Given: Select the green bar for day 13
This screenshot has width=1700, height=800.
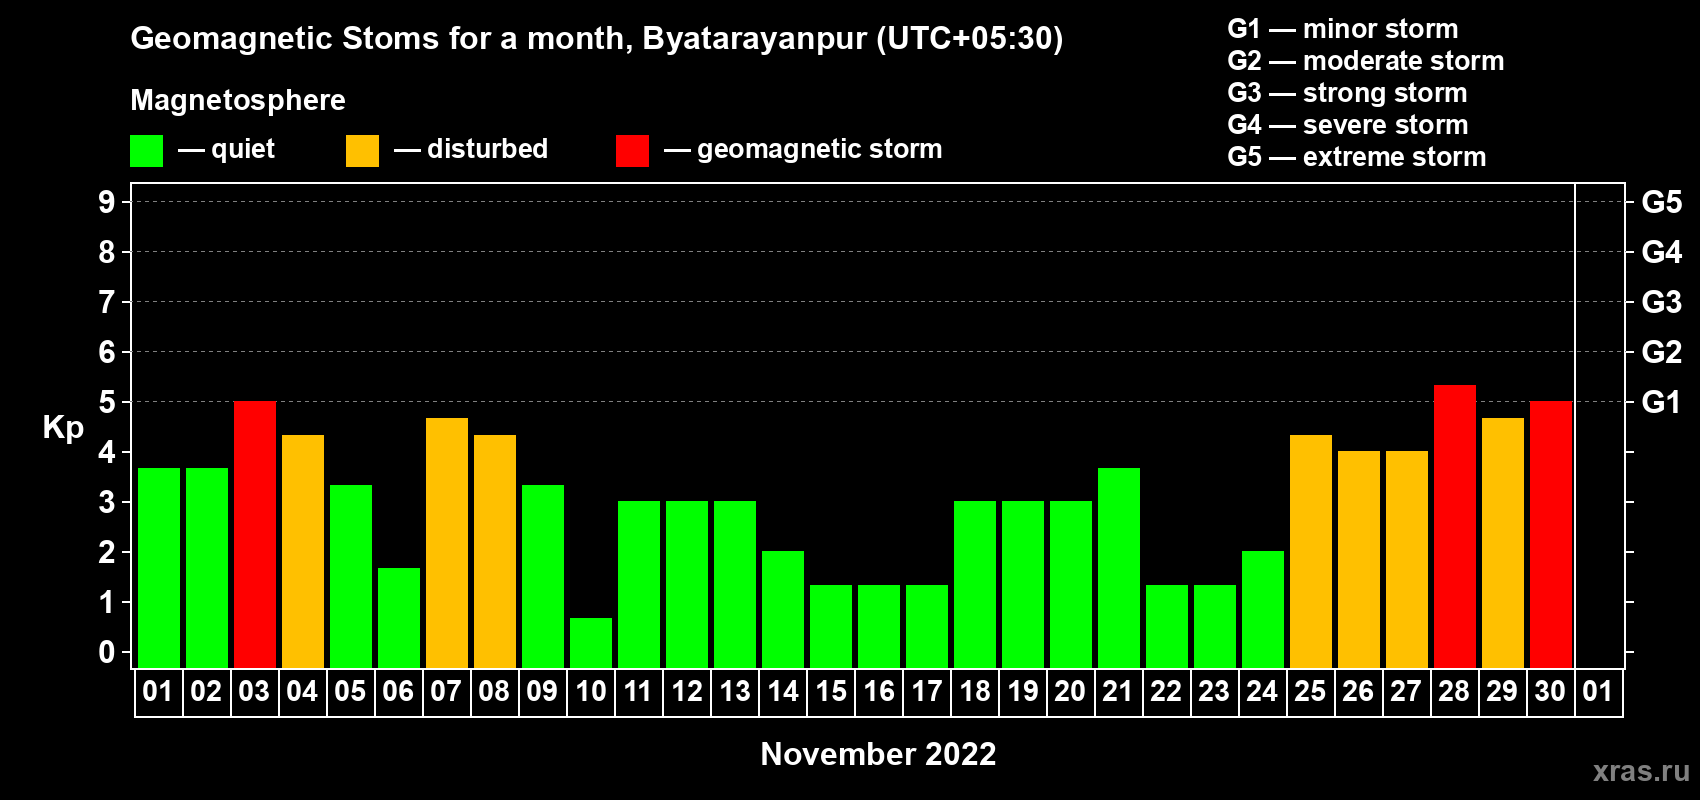Looking at the screenshot, I should coord(735,585).
